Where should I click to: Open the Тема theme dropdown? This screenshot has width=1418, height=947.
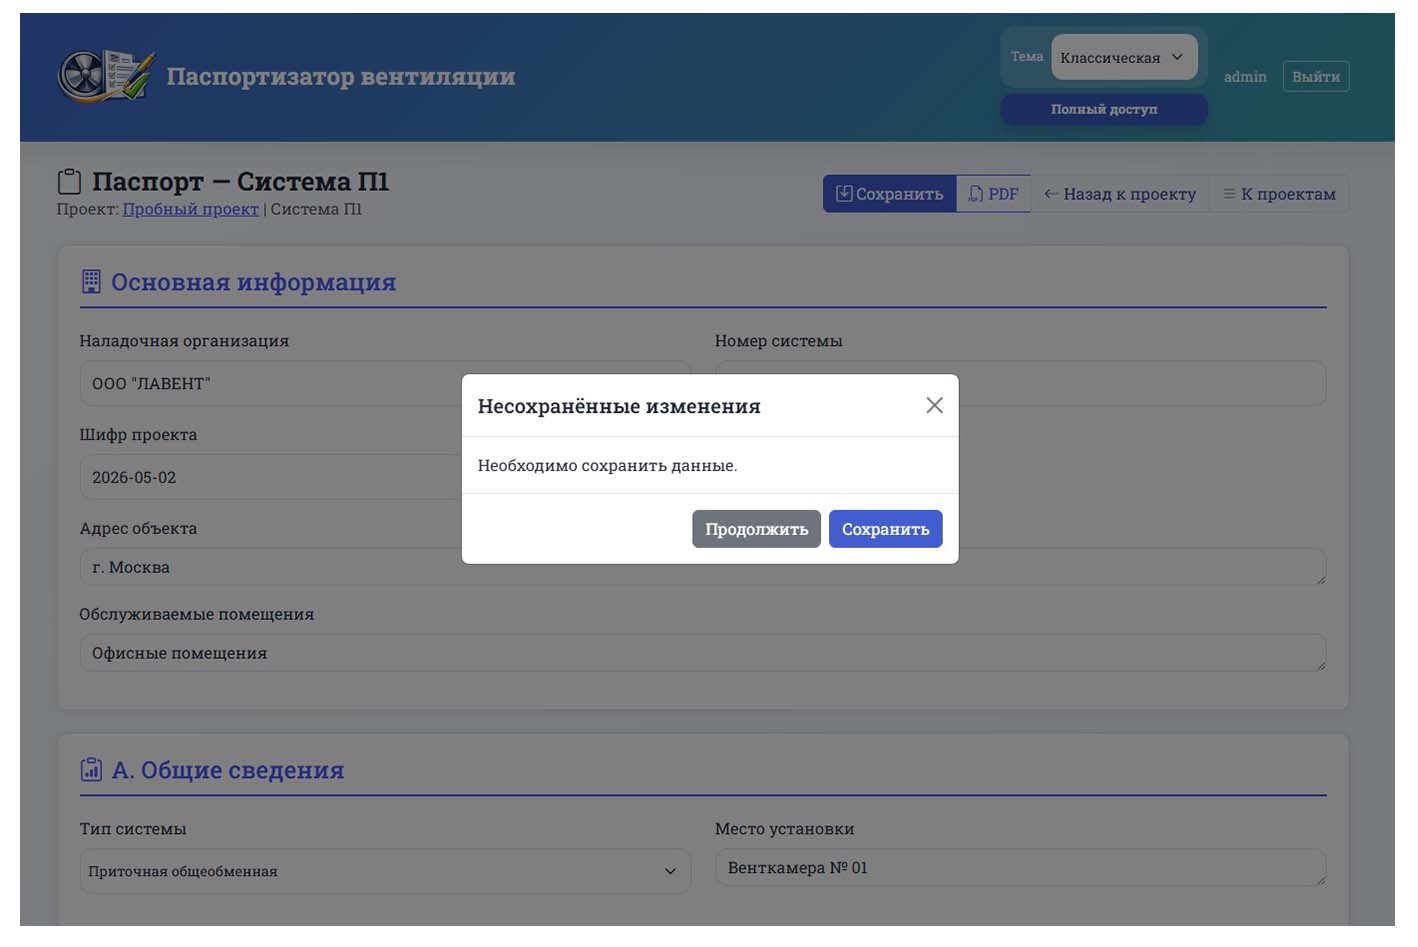pyautogui.click(x=1124, y=57)
